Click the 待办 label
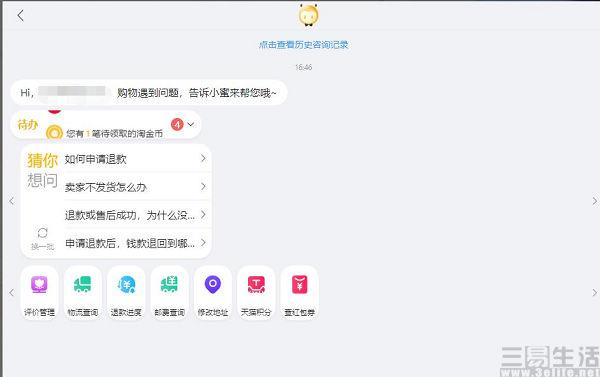 (x=28, y=124)
